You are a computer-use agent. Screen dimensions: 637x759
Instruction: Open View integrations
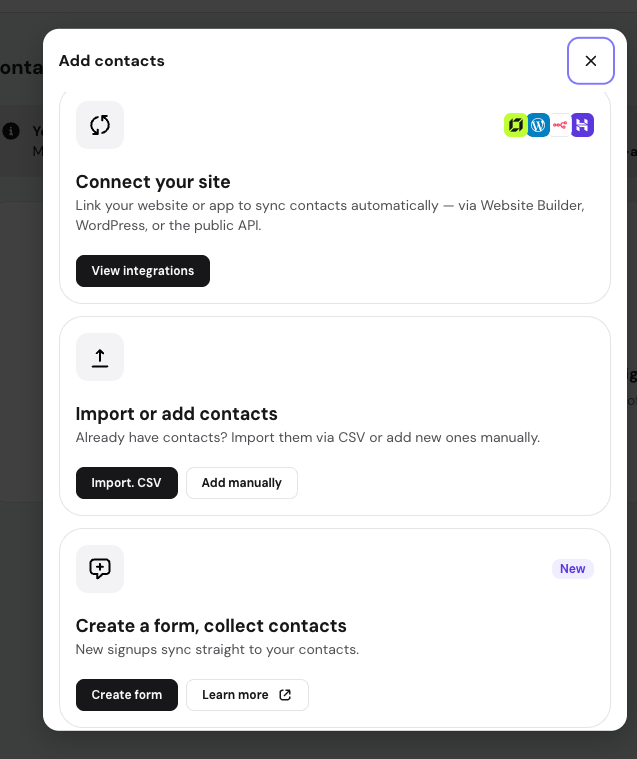[x=143, y=271]
